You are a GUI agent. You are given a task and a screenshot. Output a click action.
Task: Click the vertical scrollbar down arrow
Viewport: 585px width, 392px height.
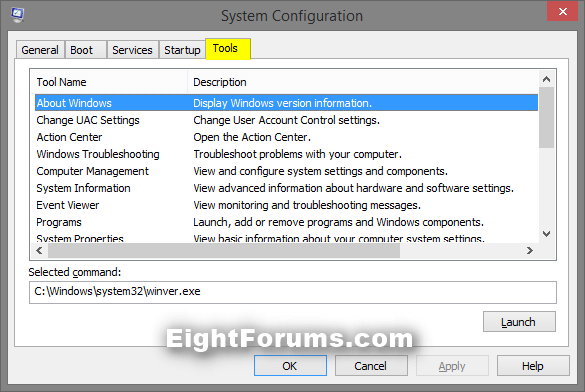[x=547, y=234]
